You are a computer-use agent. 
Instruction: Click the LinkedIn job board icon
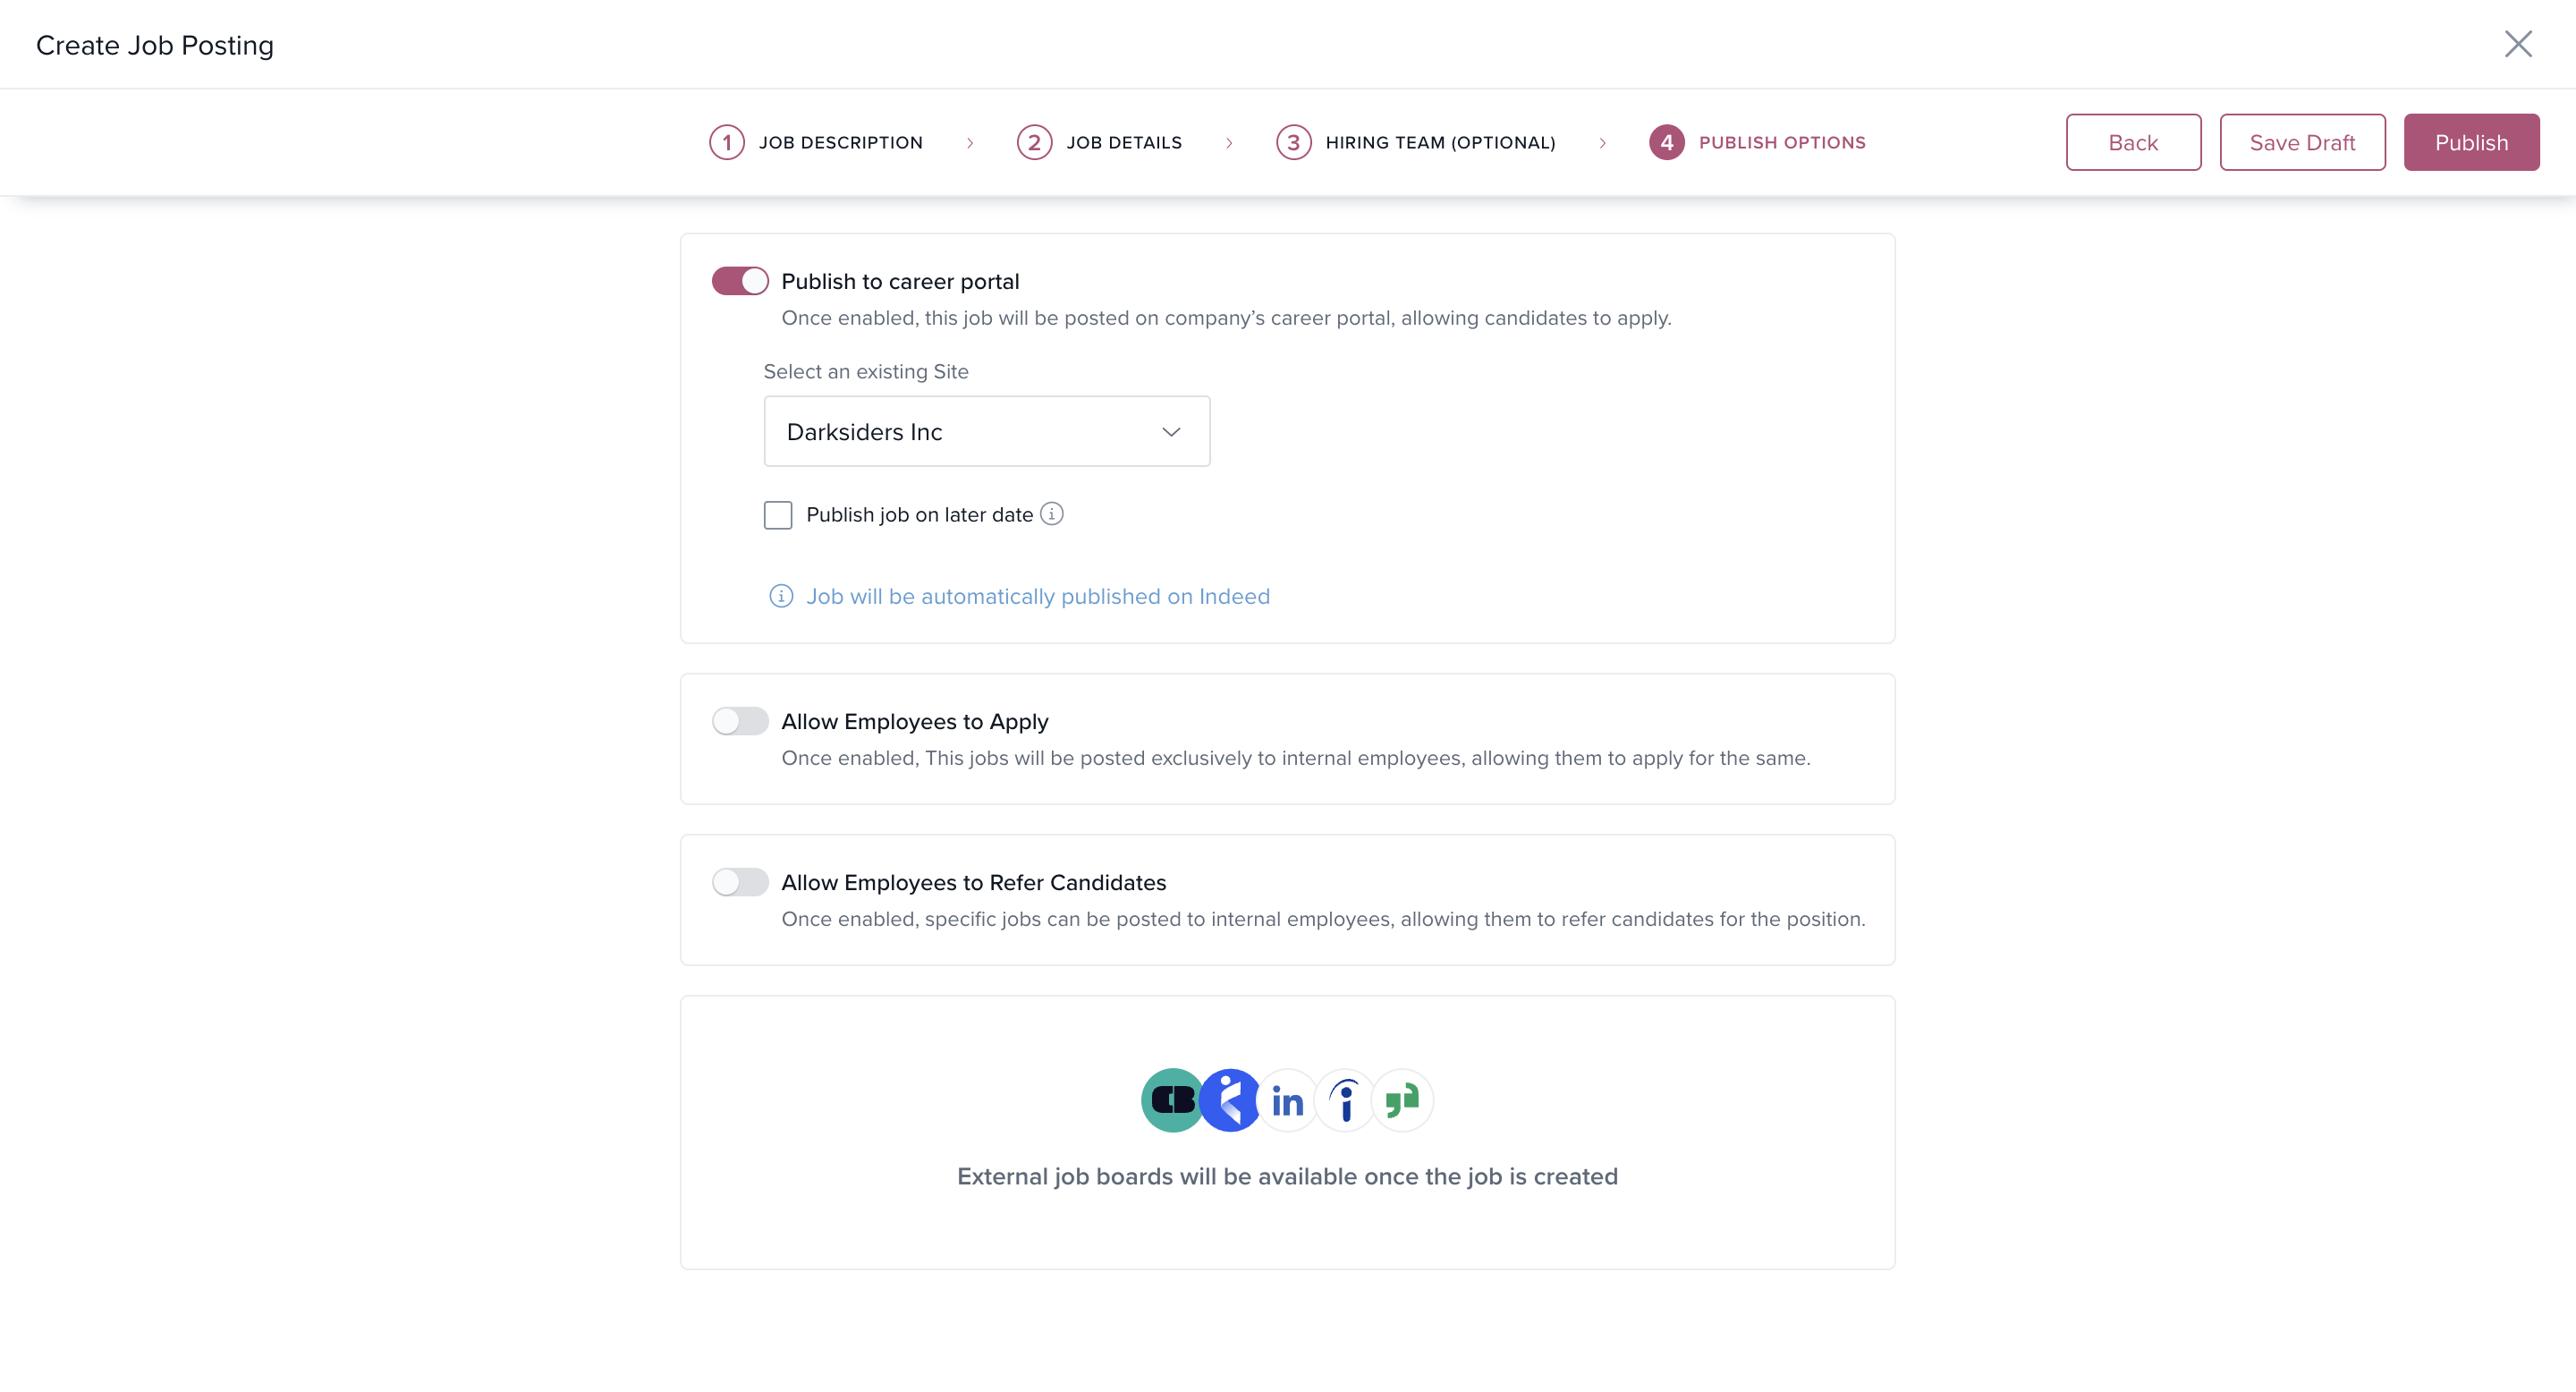pos(1287,1100)
